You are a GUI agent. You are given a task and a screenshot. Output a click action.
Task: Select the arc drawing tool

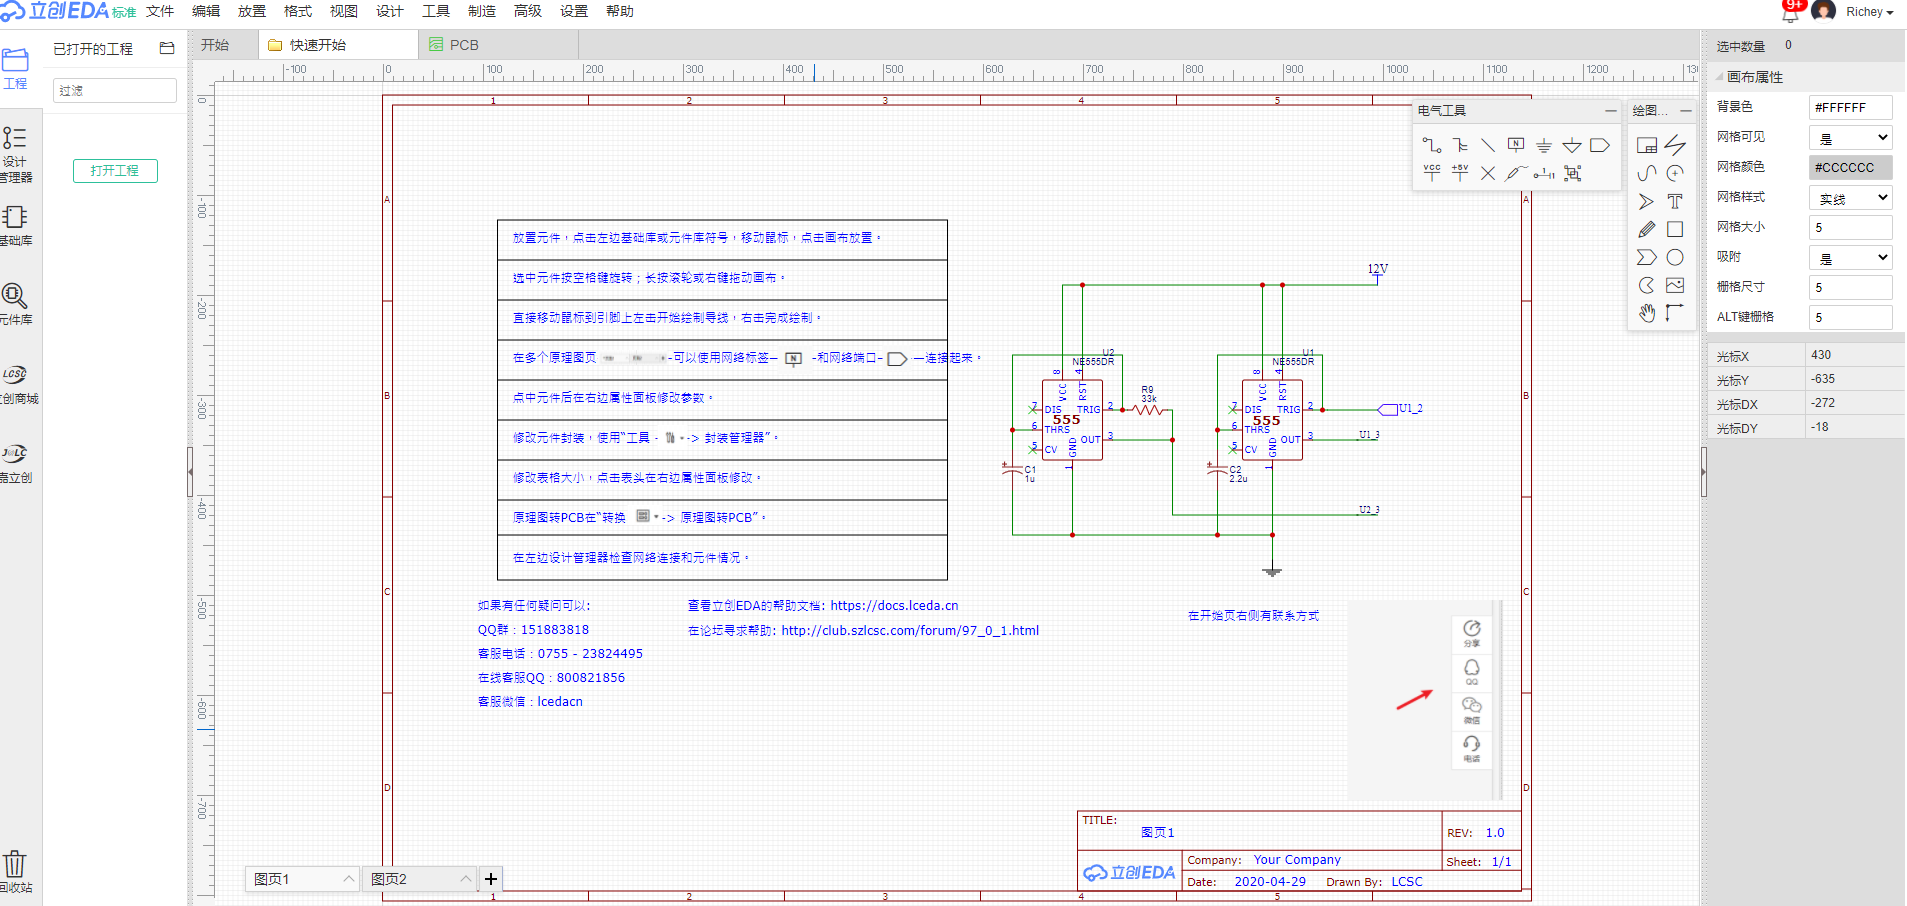[x=1675, y=173]
